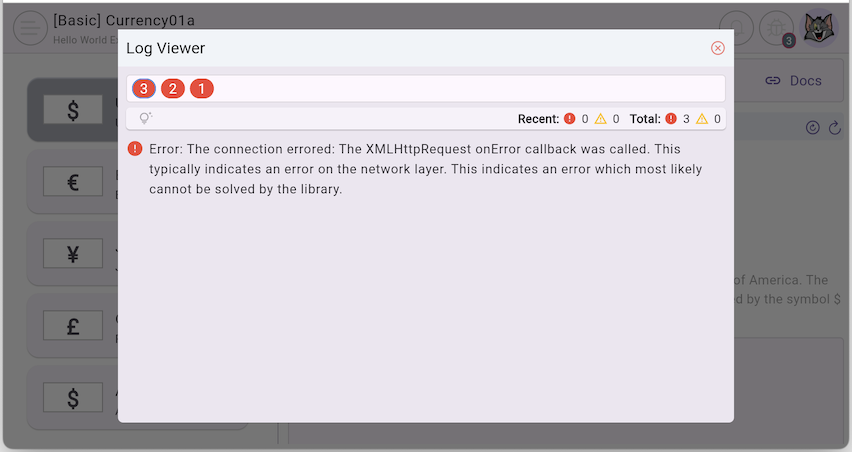Click the search icon in the header
Image resolution: width=852 pixels, height=452 pixels.
click(x=737, y=27)
